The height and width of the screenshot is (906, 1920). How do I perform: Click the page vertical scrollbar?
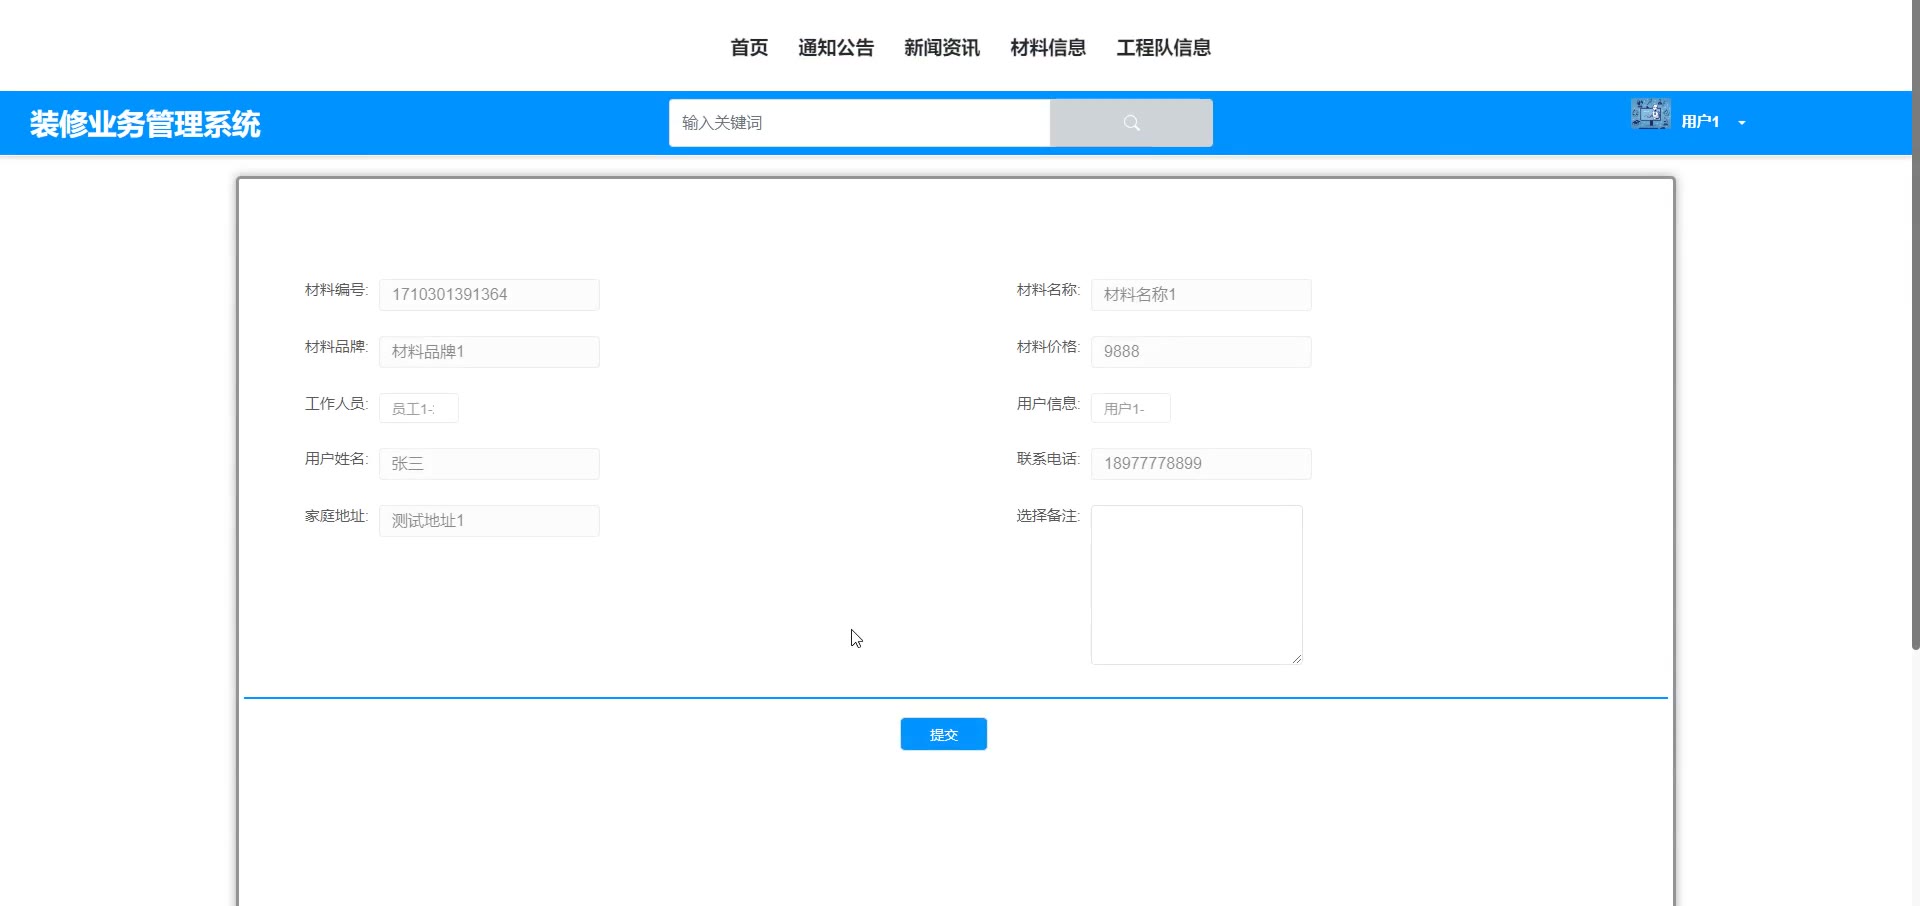tap(1915, 325)
